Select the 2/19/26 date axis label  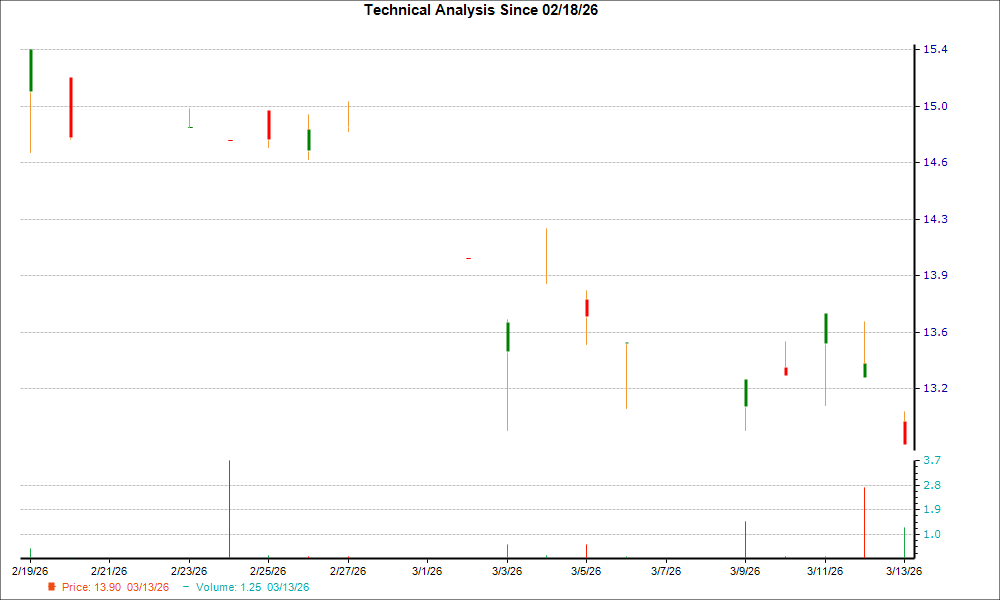31,569
